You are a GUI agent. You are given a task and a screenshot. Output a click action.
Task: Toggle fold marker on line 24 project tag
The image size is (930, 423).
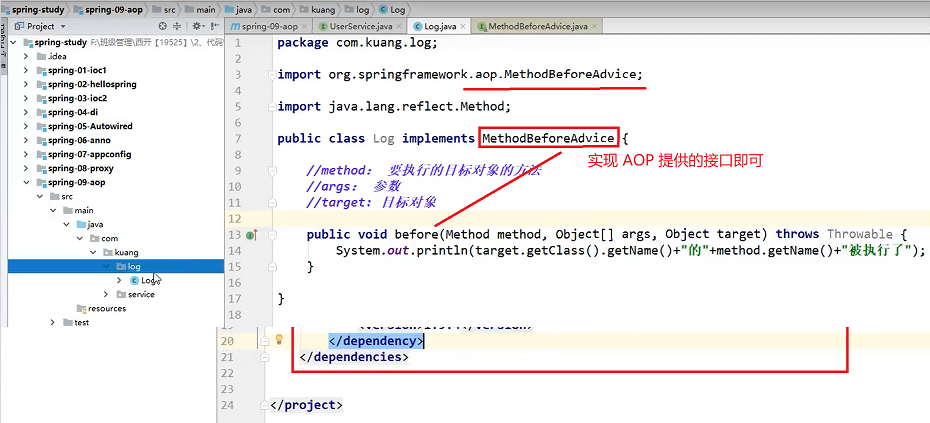tap(265, 405)
